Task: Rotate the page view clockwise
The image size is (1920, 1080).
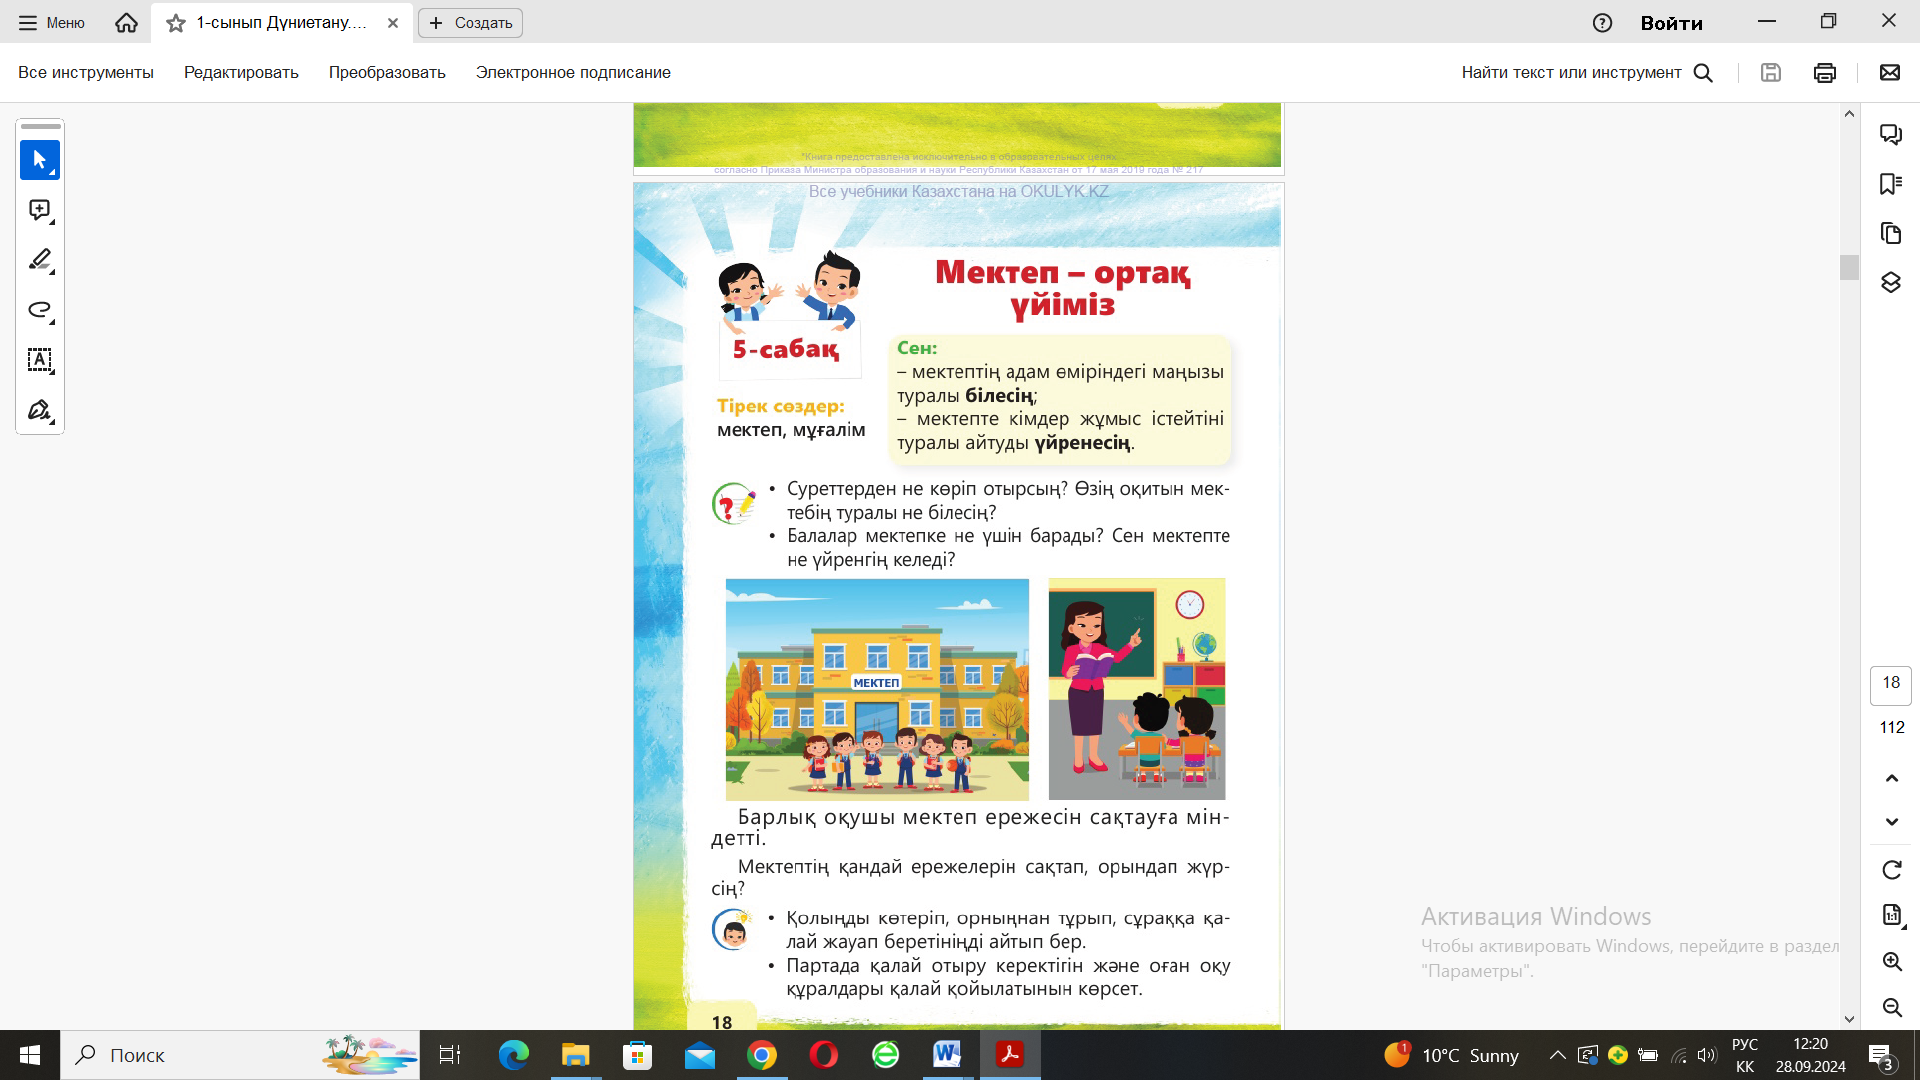Action: 1891,870
